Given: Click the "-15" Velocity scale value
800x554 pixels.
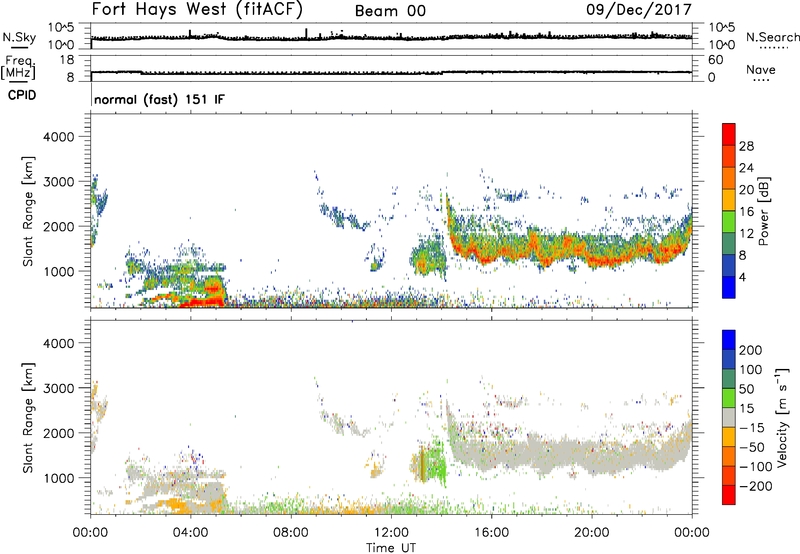Looking at the screenshot, I should [x=751, y=427].
